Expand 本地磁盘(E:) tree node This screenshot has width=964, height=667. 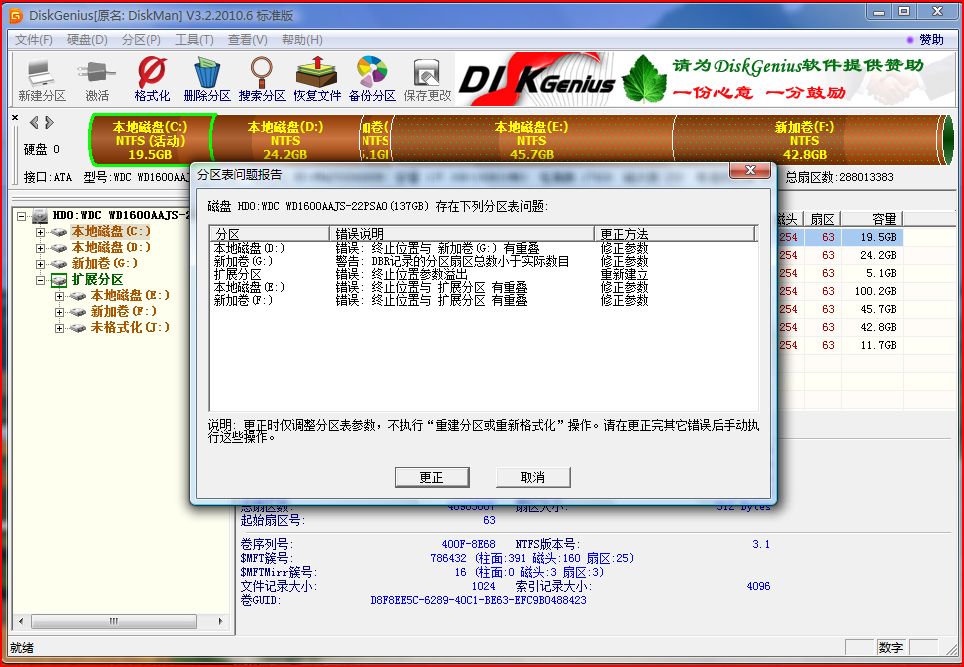point(60,296)
